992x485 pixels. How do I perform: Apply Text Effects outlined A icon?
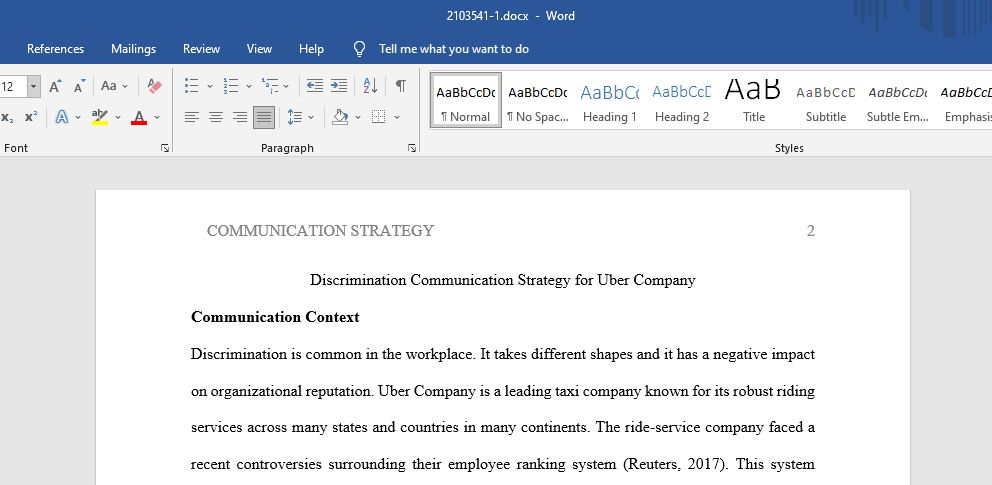[x=61, y=117]
